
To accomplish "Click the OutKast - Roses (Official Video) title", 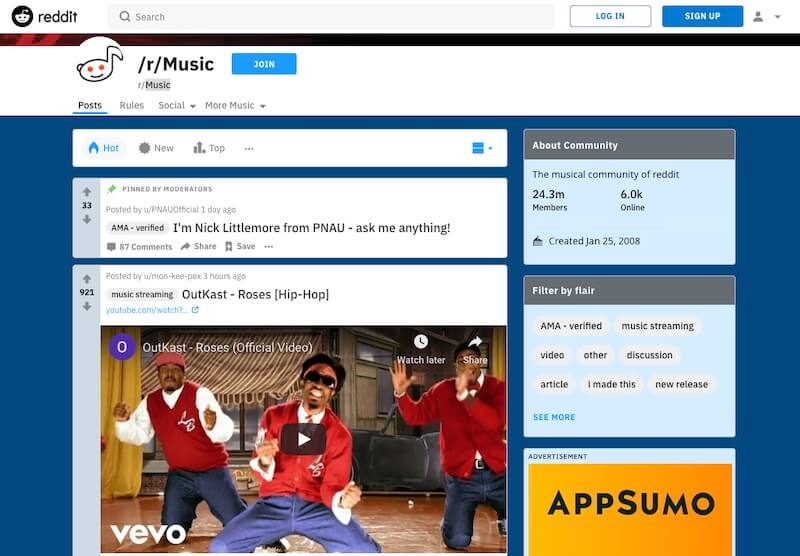I will point(227,347).
